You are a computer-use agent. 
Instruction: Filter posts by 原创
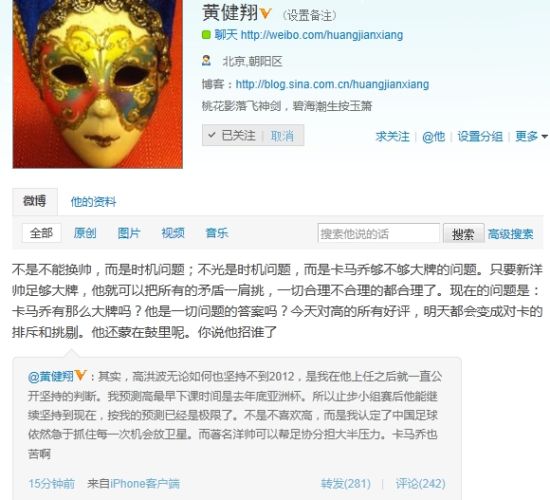85,233
